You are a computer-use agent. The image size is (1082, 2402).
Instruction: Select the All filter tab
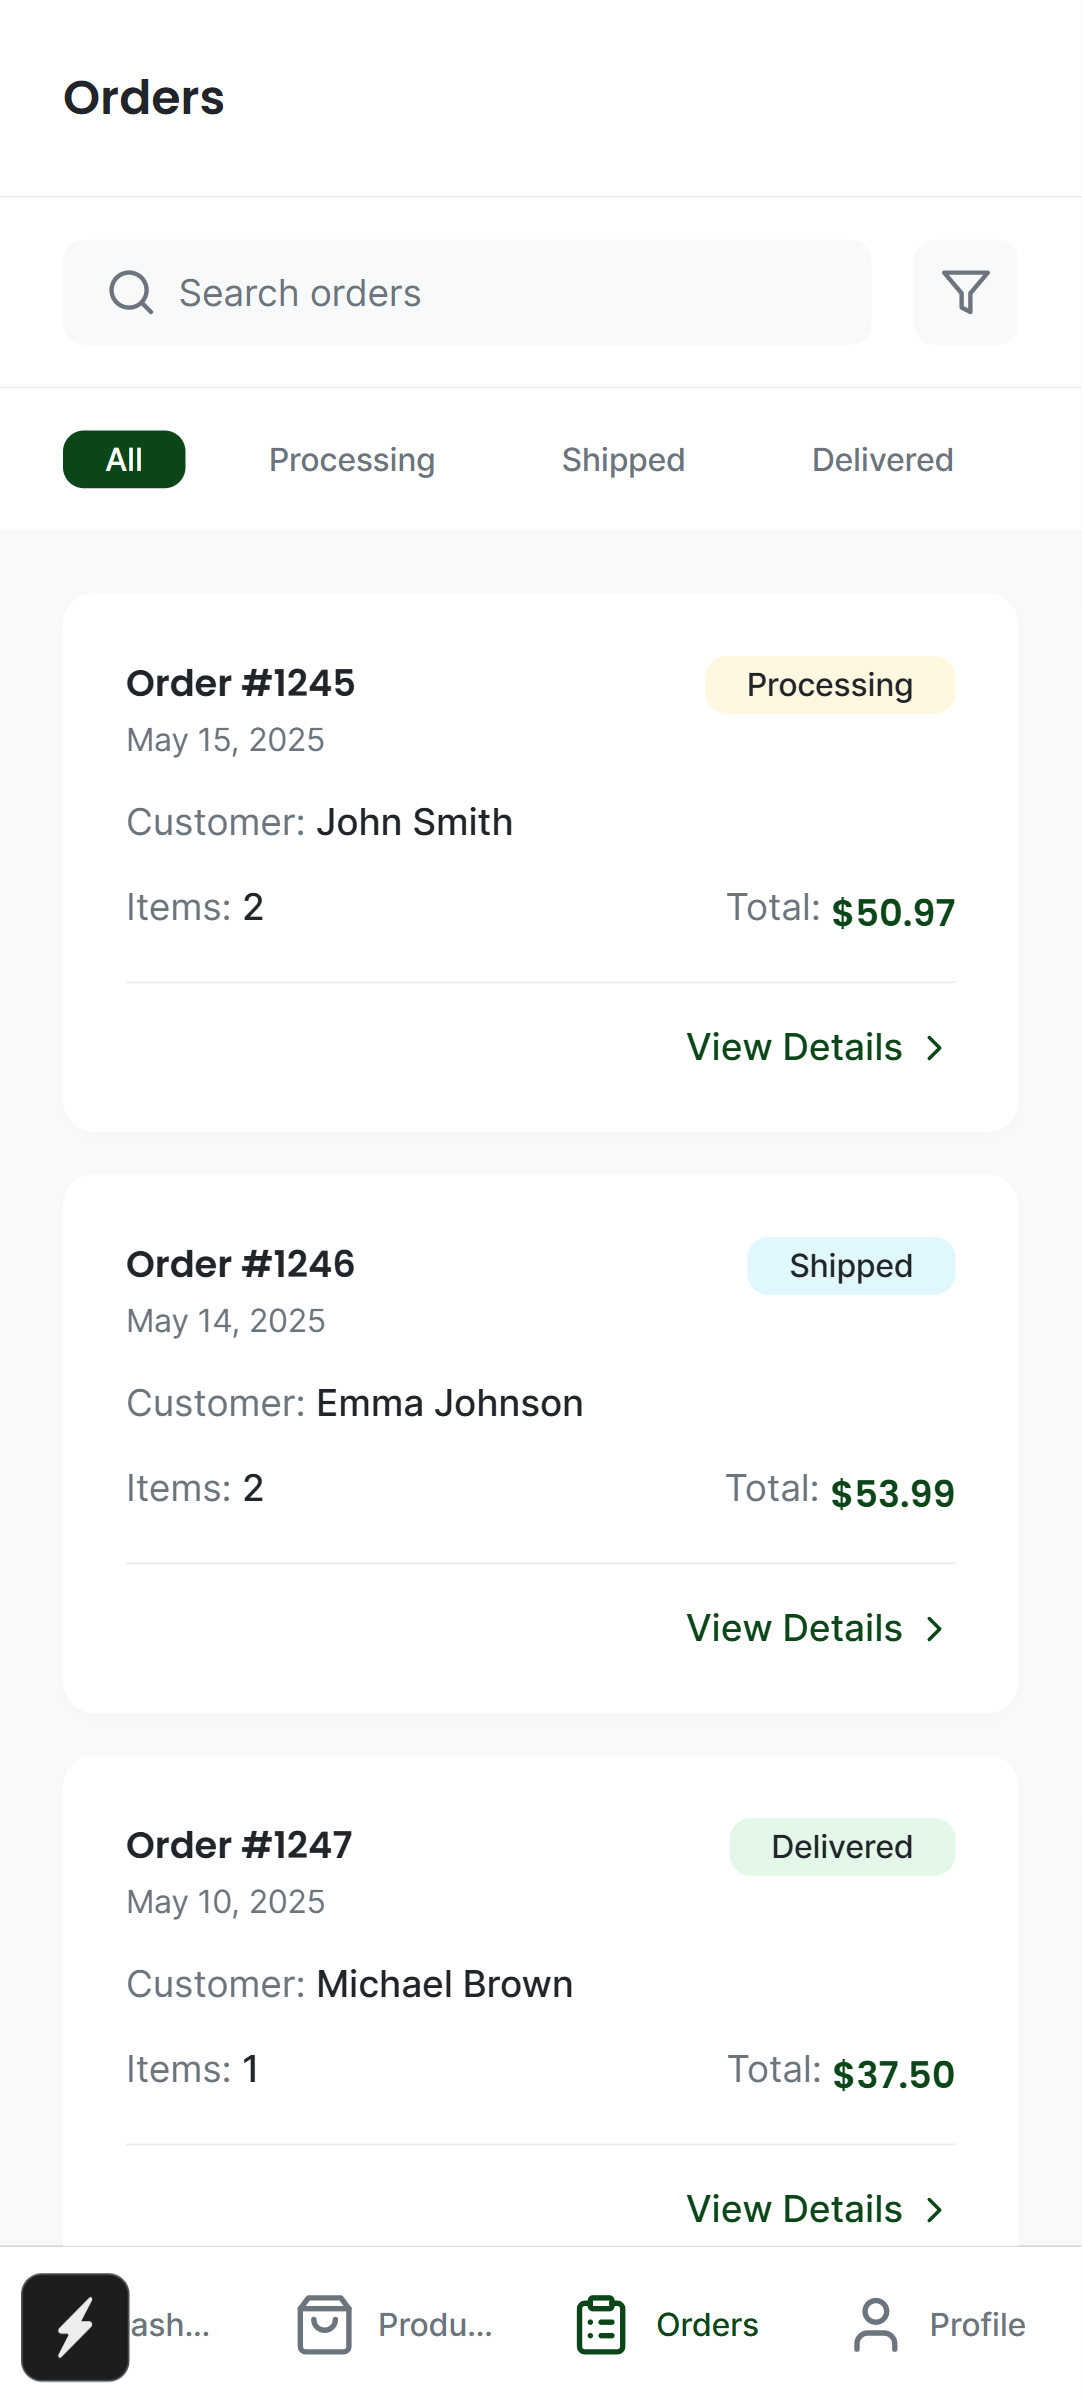tap(124, 460)
